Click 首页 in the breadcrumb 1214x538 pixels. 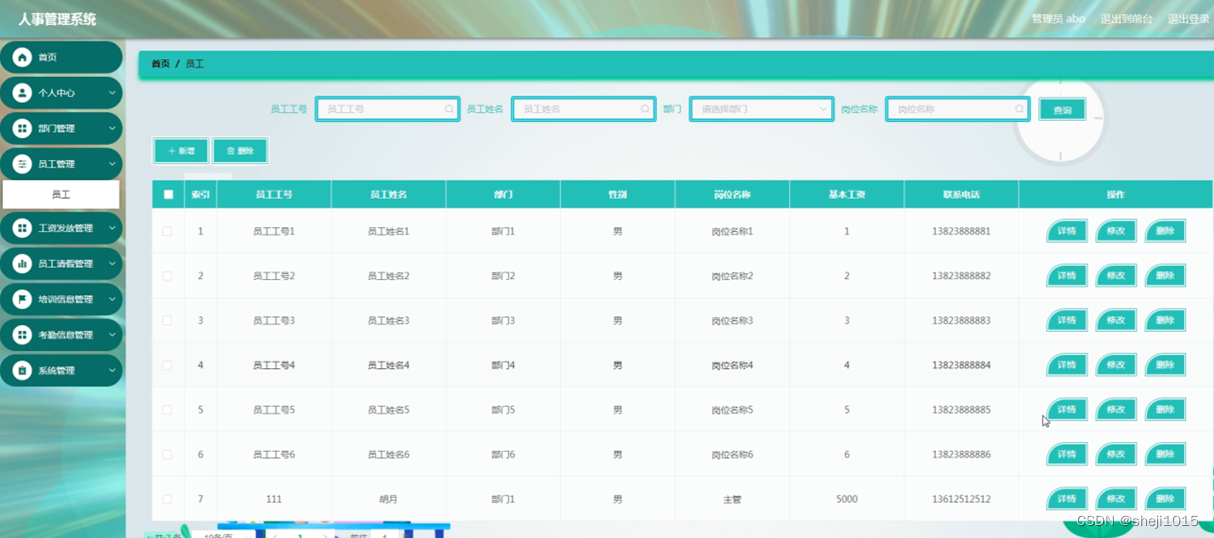pos(160,64)
